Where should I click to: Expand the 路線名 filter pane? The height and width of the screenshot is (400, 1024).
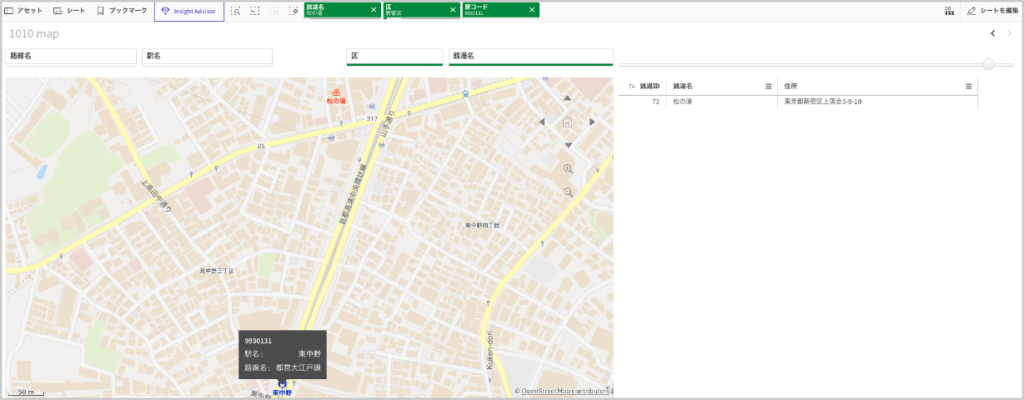tap(70, 57)
